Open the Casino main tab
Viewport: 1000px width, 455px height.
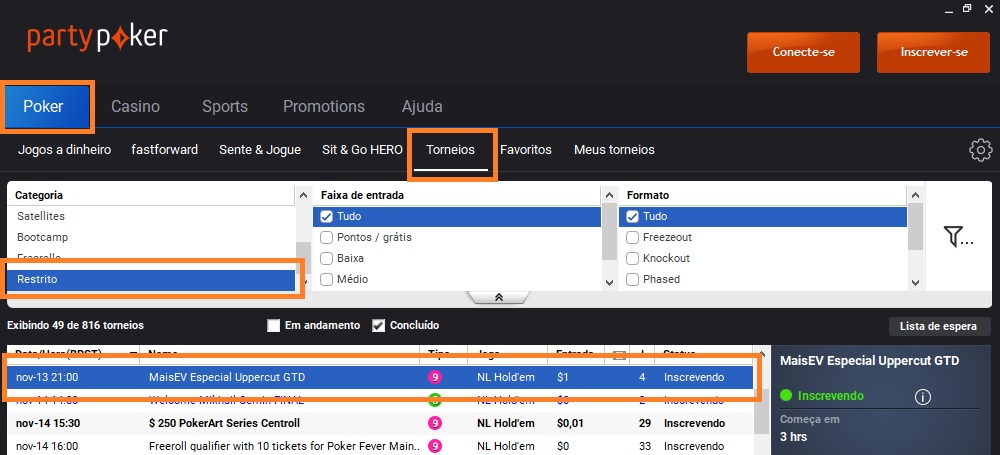pos(135,107)
